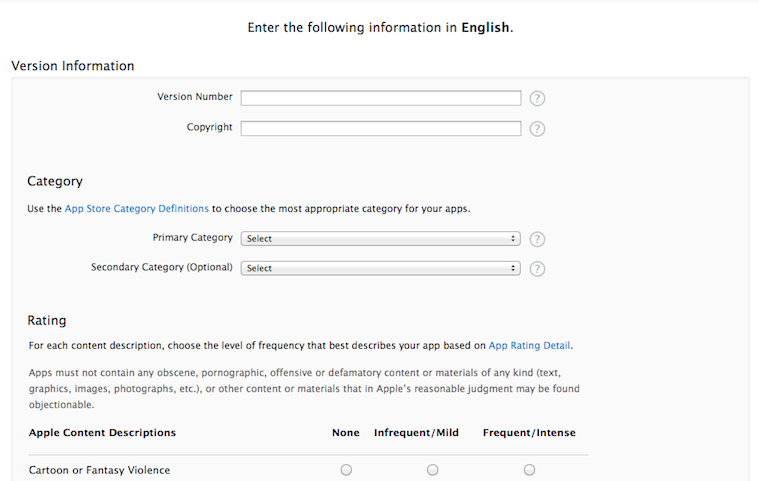Open the Secondary Category dropdown
This screenshot has height=481, width=759.
click(x=380, y=268)
